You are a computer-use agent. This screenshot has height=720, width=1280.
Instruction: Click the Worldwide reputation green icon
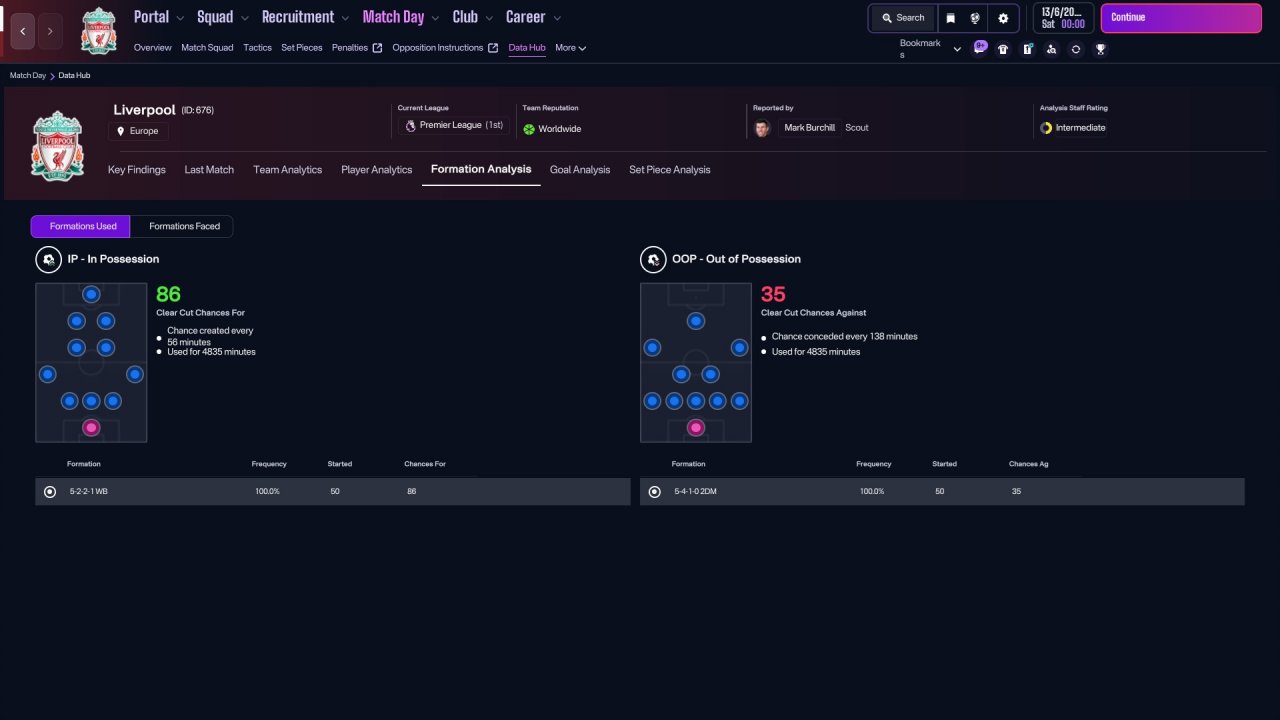click(529, 129)
